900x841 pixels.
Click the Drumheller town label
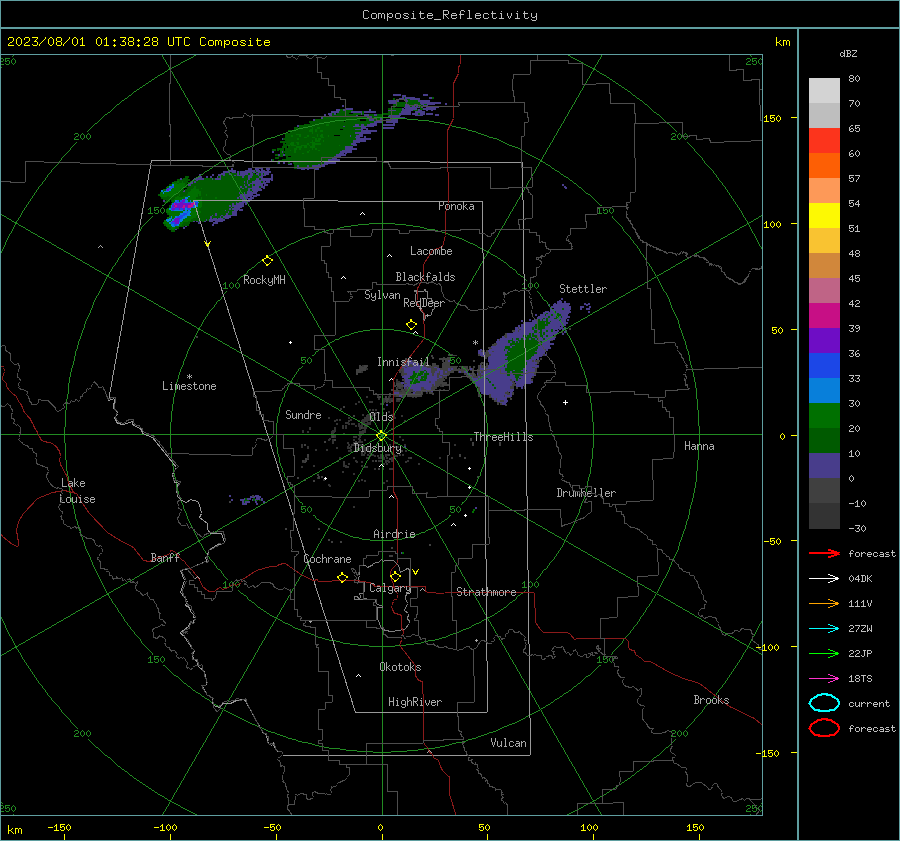586,493
